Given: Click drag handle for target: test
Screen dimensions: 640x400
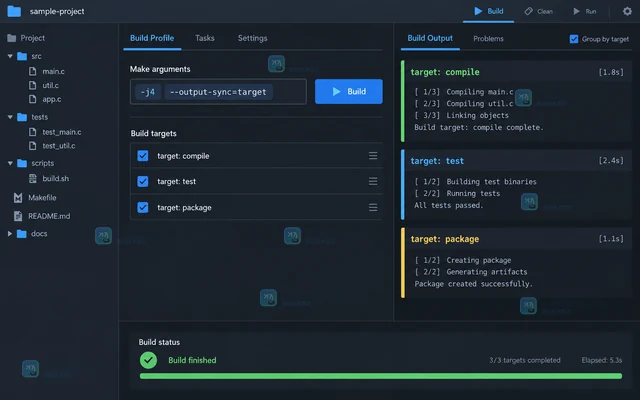Looking at the screenshot, I should tap(373, 181).
